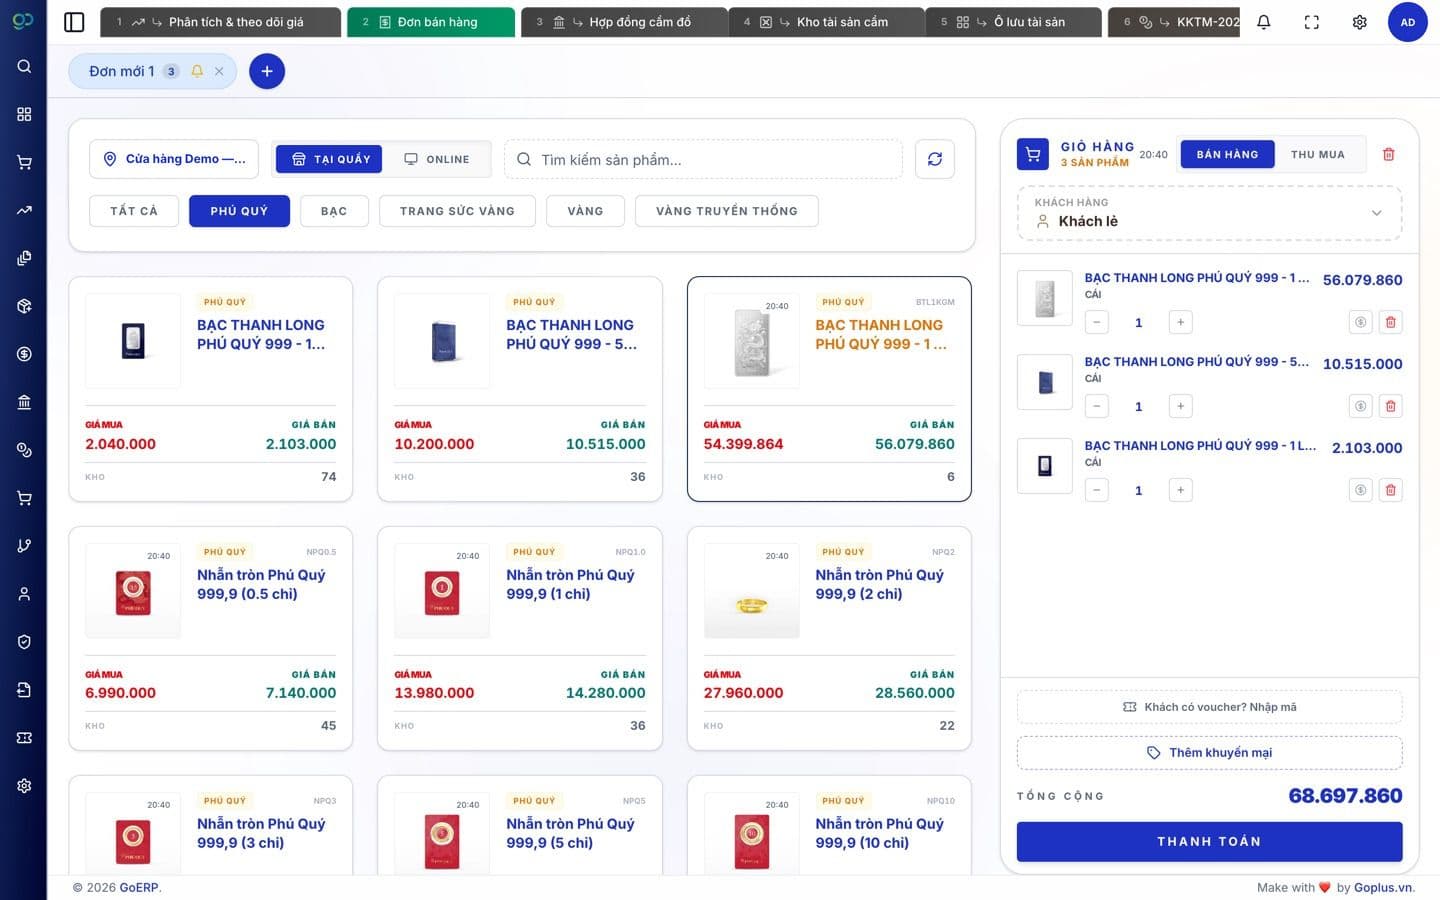Screen dimensions: 1440x900
Task: Go to the Ô lưu tài sản tab
Action: pos(1013,22)
